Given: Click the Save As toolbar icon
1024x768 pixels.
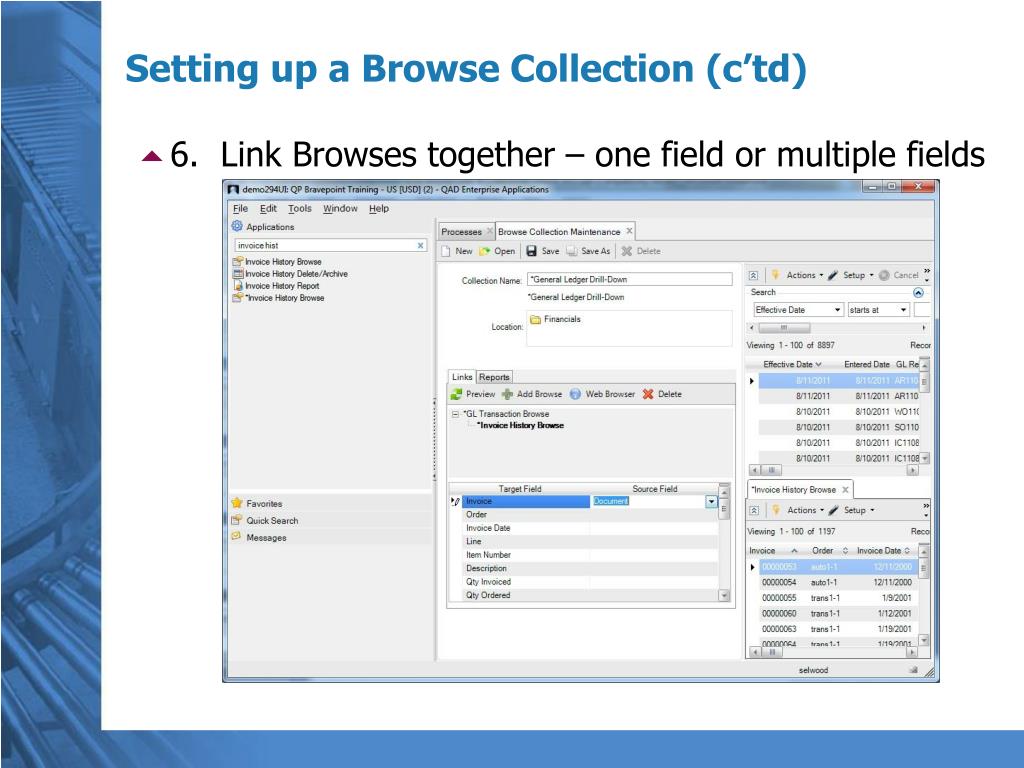Looking at the screenshot, I should (x=571, y=251).
